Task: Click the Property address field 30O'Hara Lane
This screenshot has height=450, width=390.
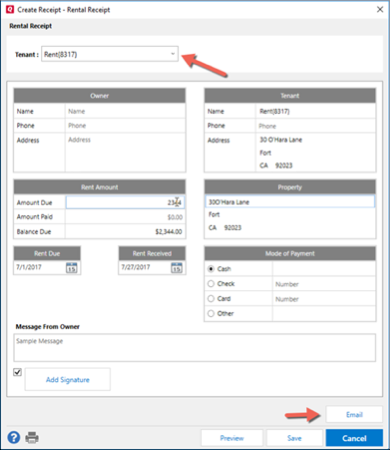Action: coord(290,202)
